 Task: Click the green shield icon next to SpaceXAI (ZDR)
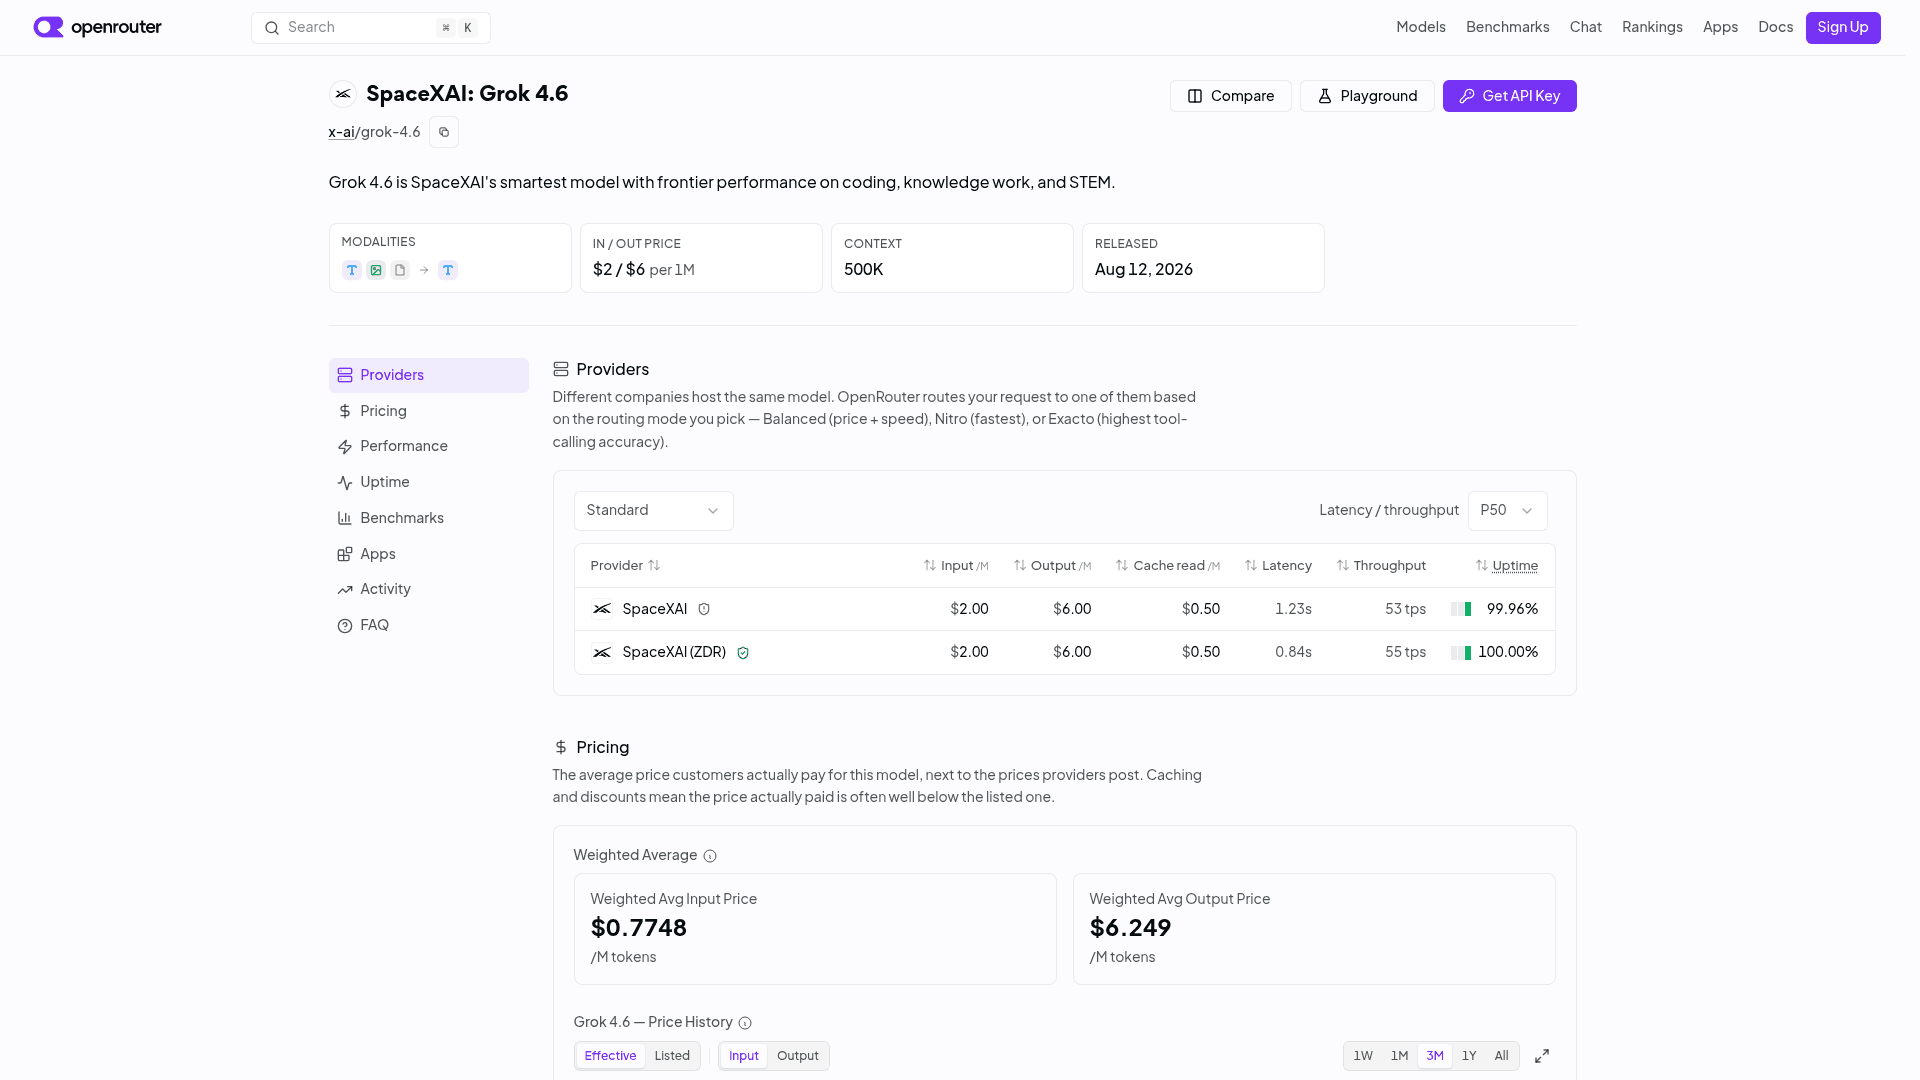[x=743, y=653]
